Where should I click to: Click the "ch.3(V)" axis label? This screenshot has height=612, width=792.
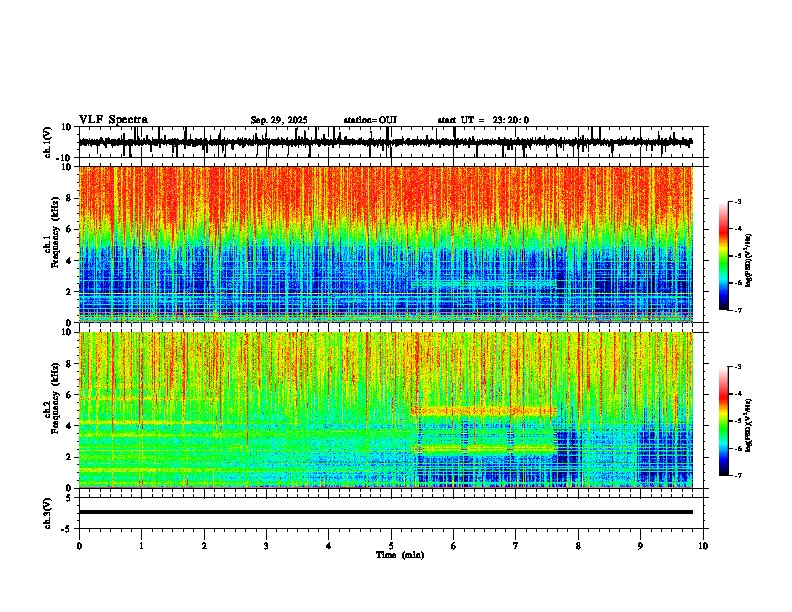[48, 514]
